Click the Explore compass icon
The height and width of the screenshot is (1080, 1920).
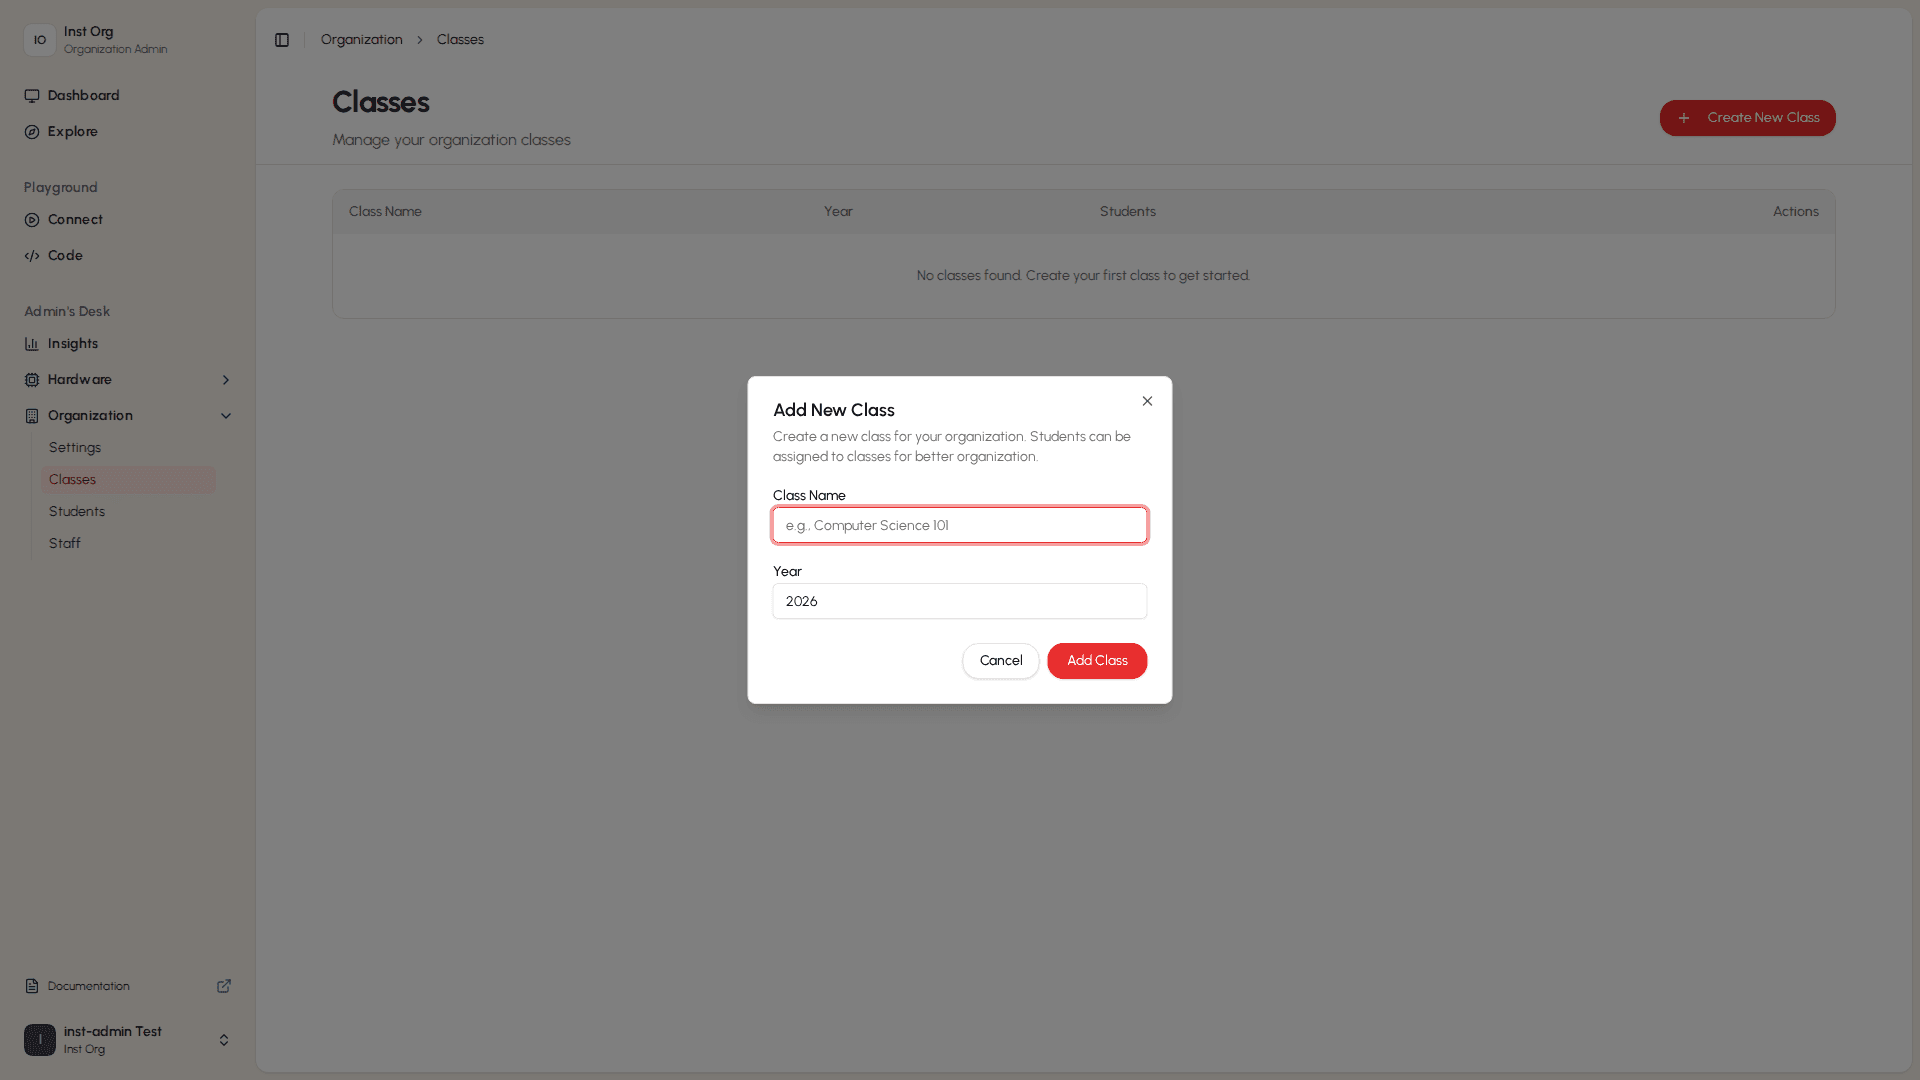[32, 132]
